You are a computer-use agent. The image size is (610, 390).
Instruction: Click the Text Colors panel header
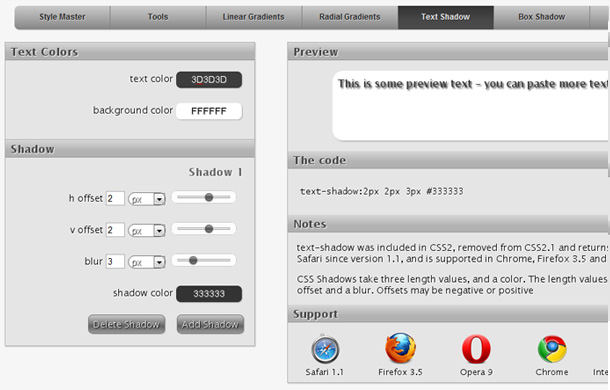coord(130,52)
